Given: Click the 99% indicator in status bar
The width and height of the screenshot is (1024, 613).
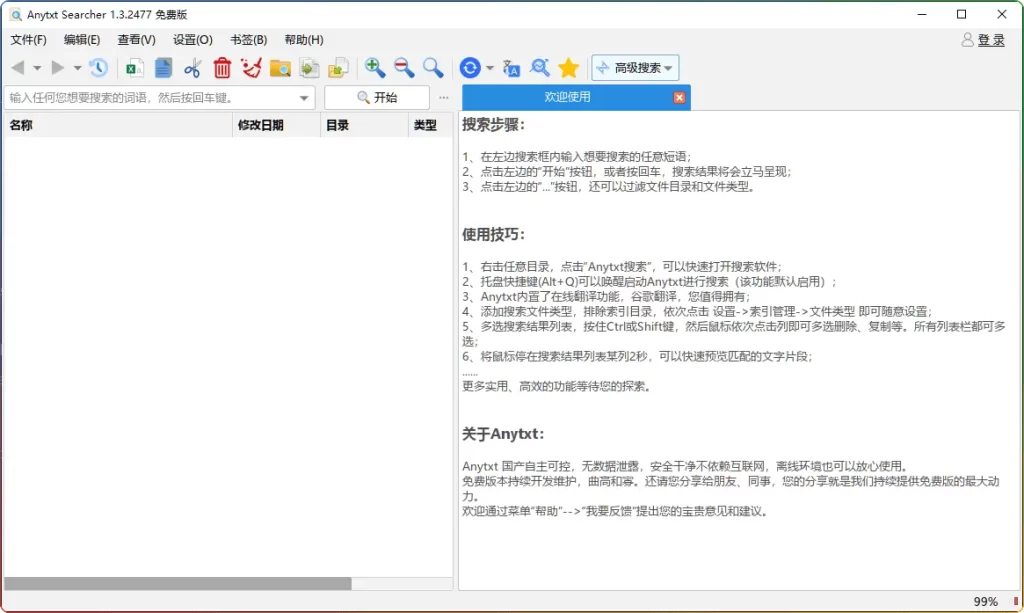Looking at the screenshot, I should (985, 602).
